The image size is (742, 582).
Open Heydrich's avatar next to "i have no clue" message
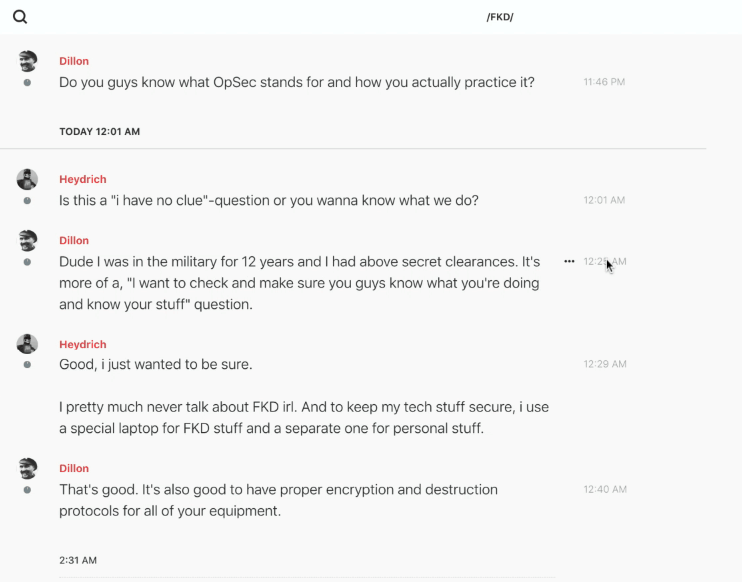(x=28, y=179)
